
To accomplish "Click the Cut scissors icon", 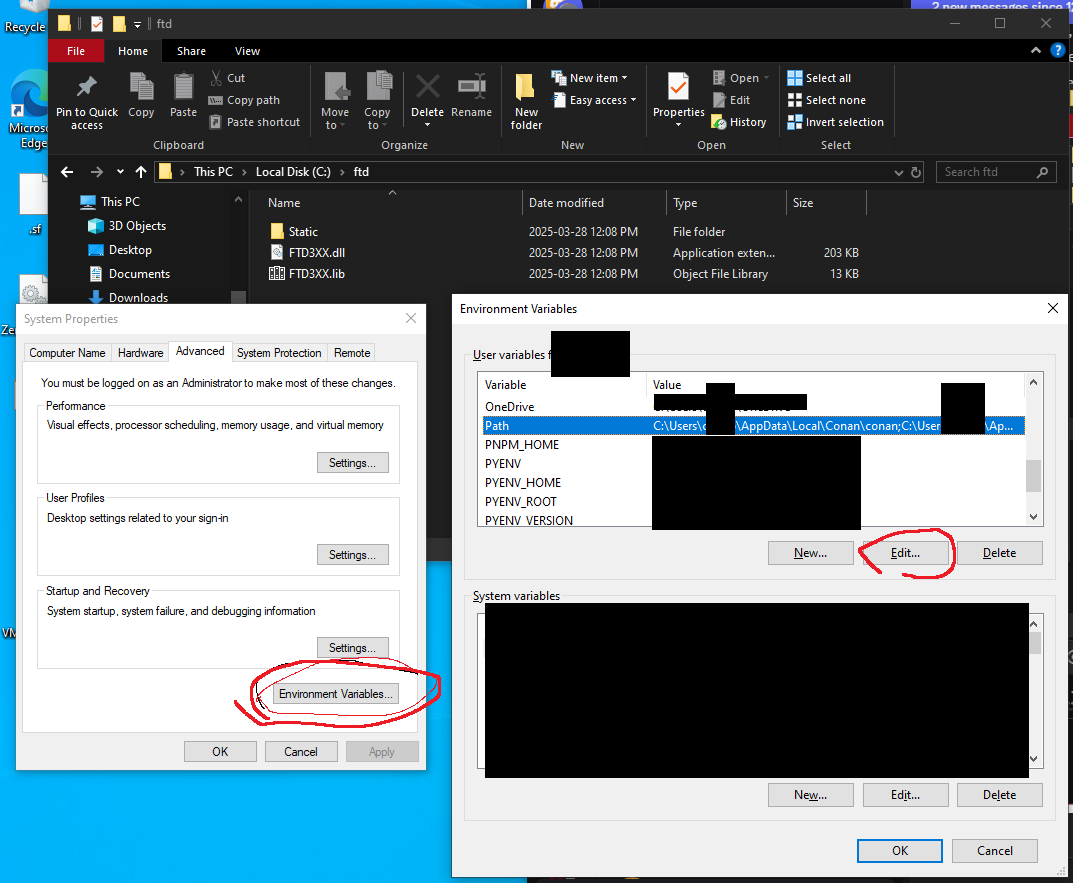I will 217,78.
